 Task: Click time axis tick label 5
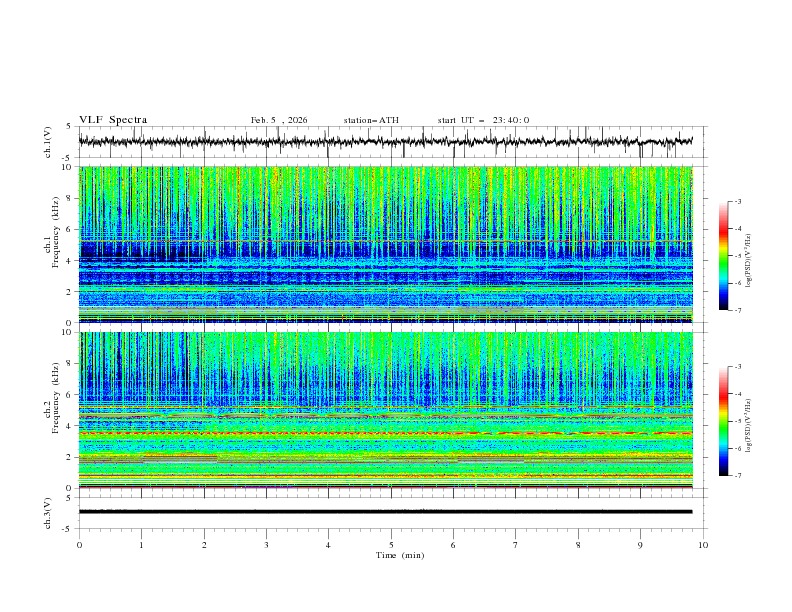click(391, 545)
